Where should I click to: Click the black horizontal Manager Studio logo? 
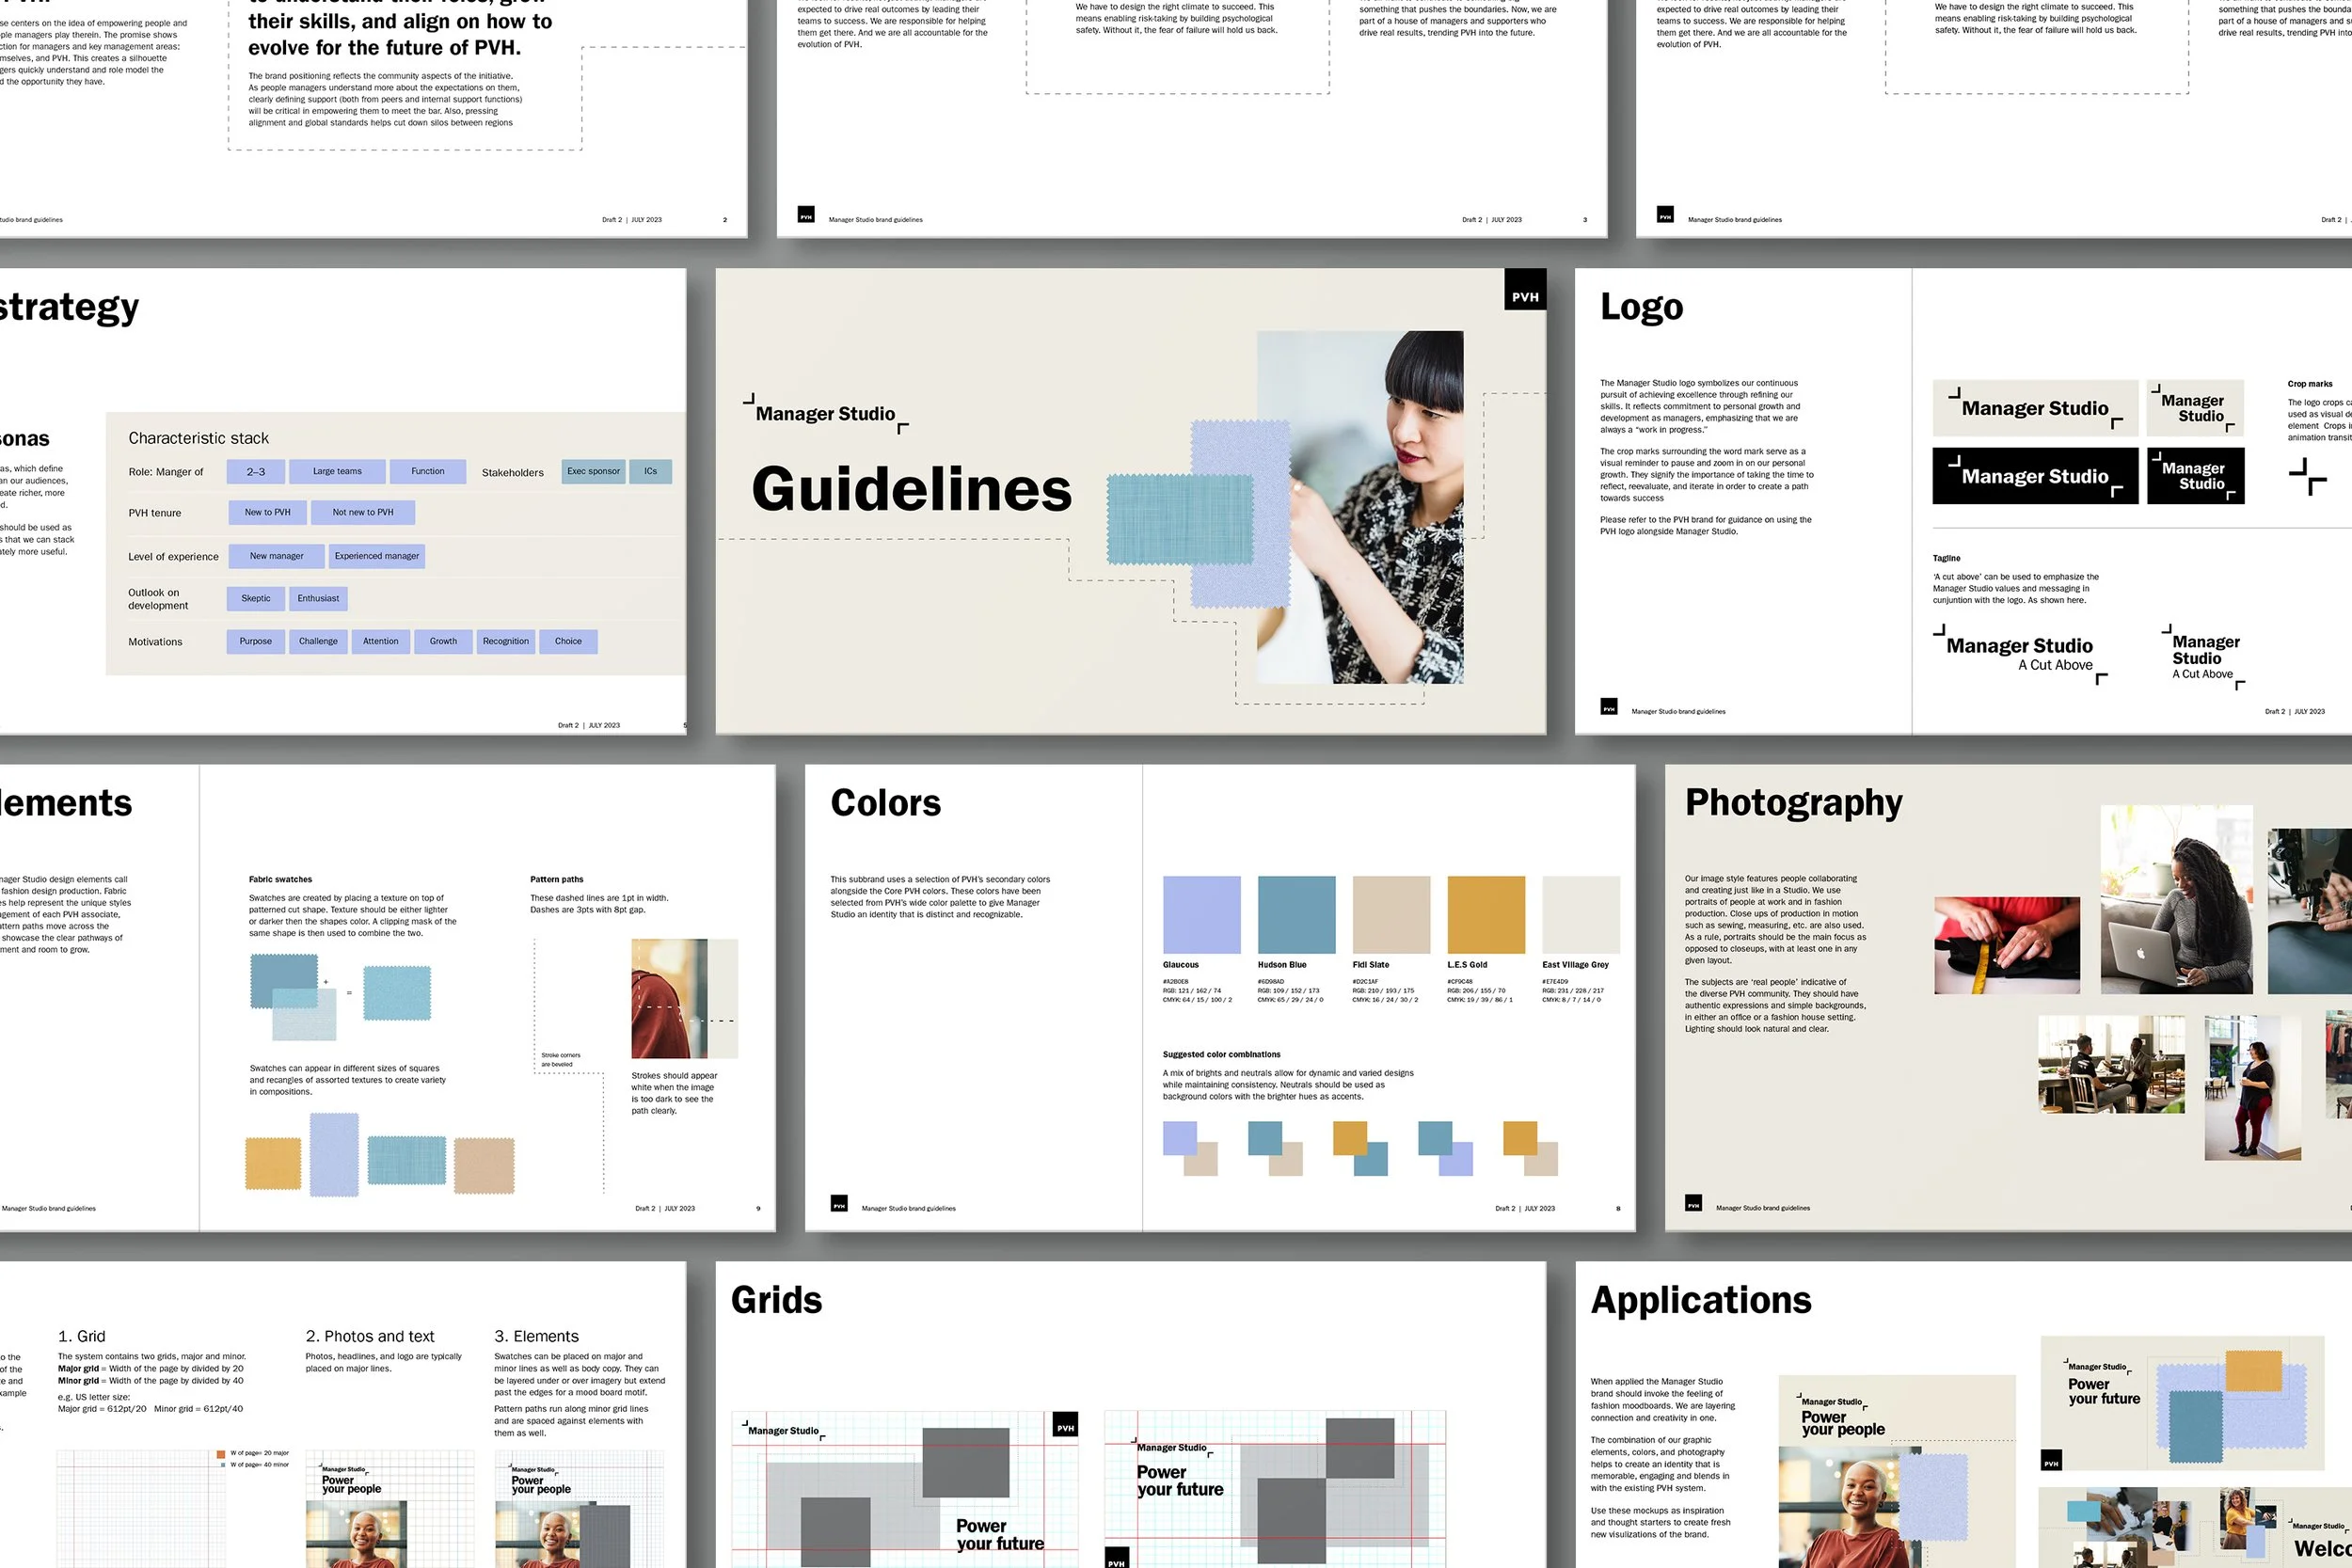pos(2034,476)
